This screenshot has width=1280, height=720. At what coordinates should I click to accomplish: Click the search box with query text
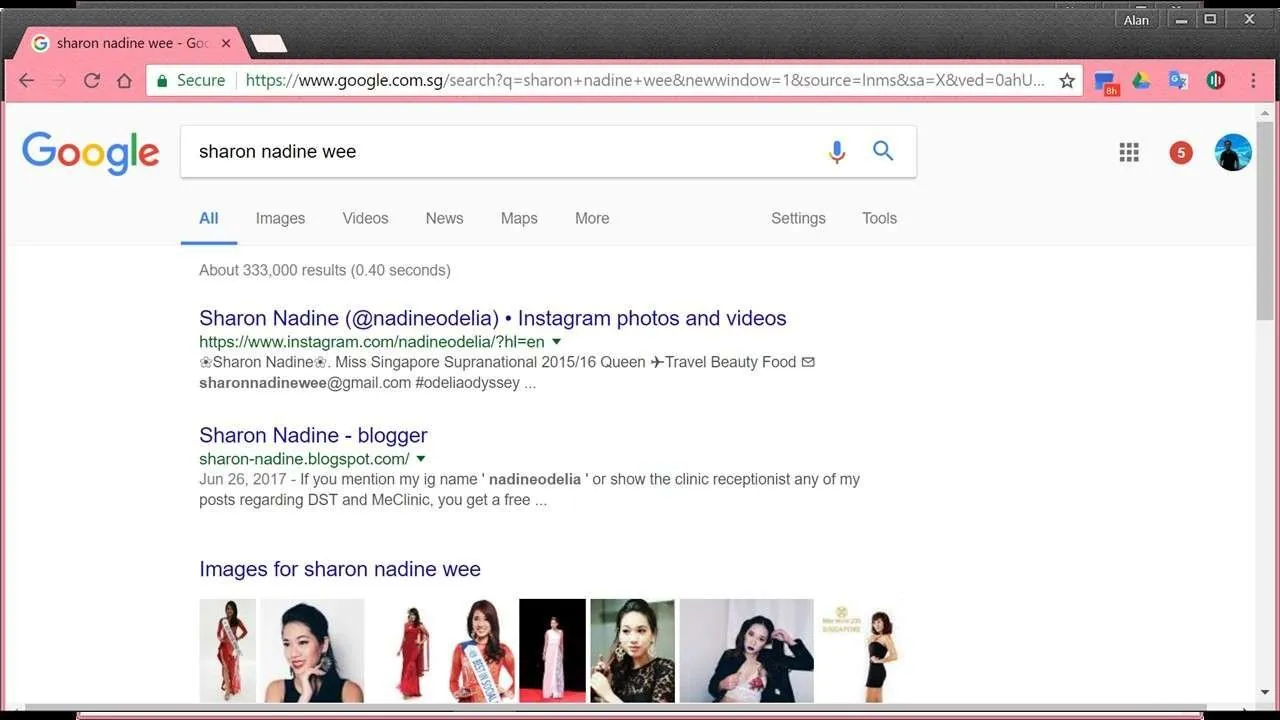click(x=500, y=152)
